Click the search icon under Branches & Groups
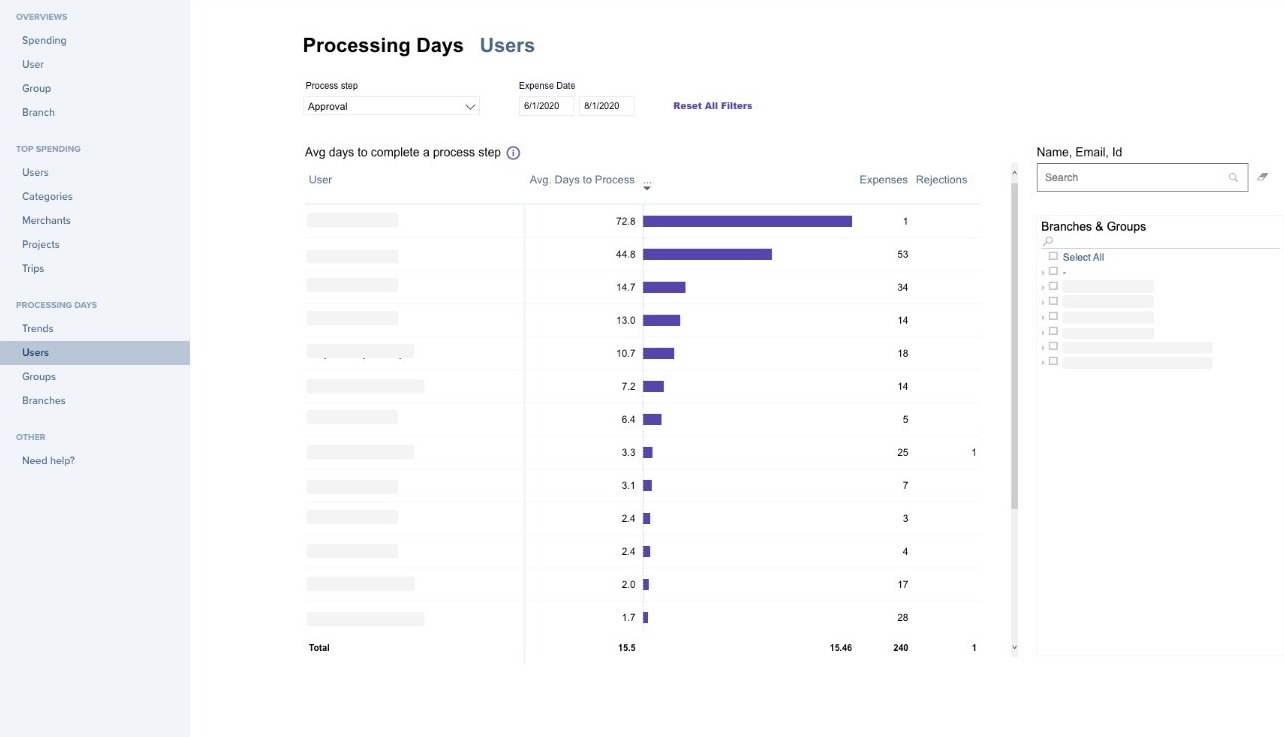 click(1048, 242)
